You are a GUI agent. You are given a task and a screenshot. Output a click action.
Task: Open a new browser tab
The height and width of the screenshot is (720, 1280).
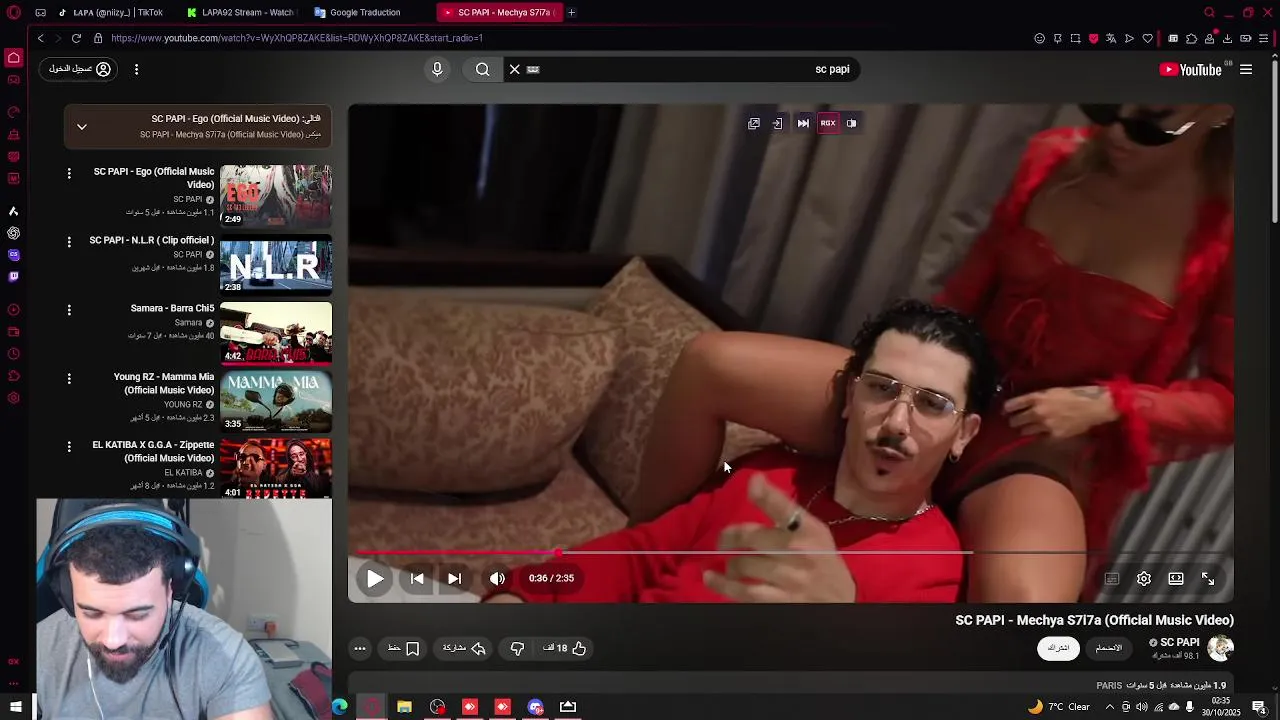571,12
